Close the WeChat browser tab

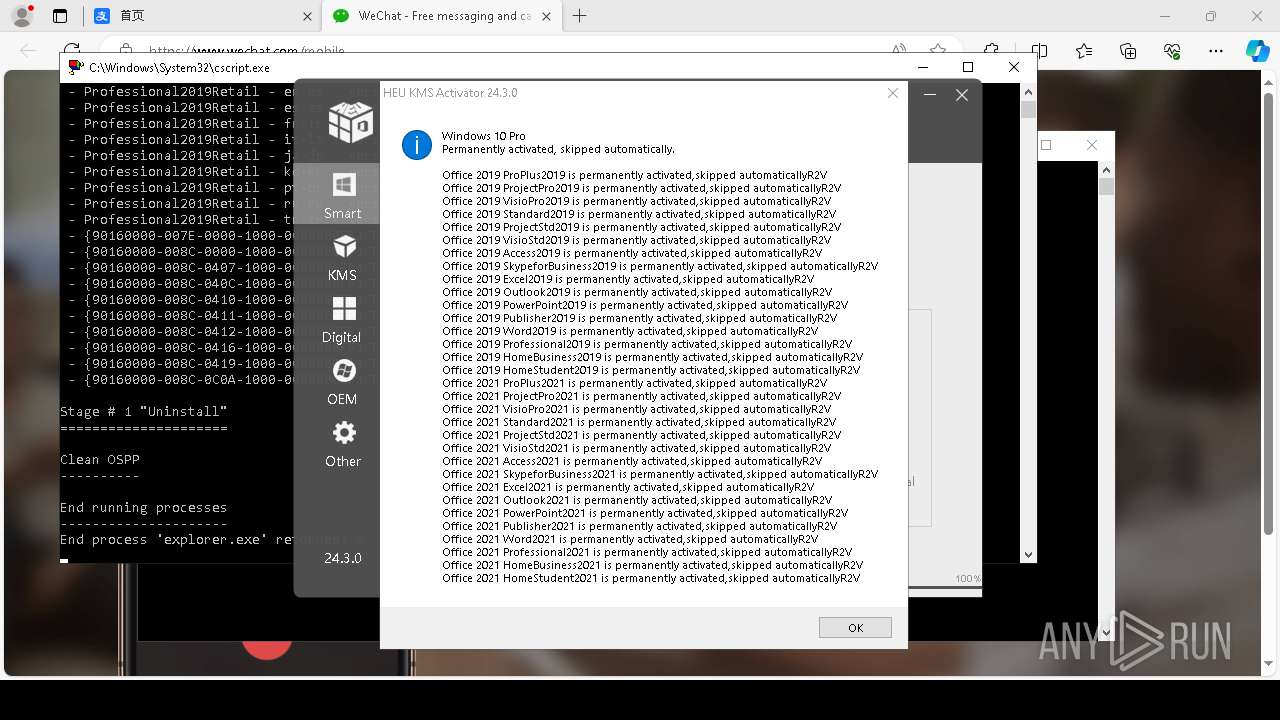(546, 16)
